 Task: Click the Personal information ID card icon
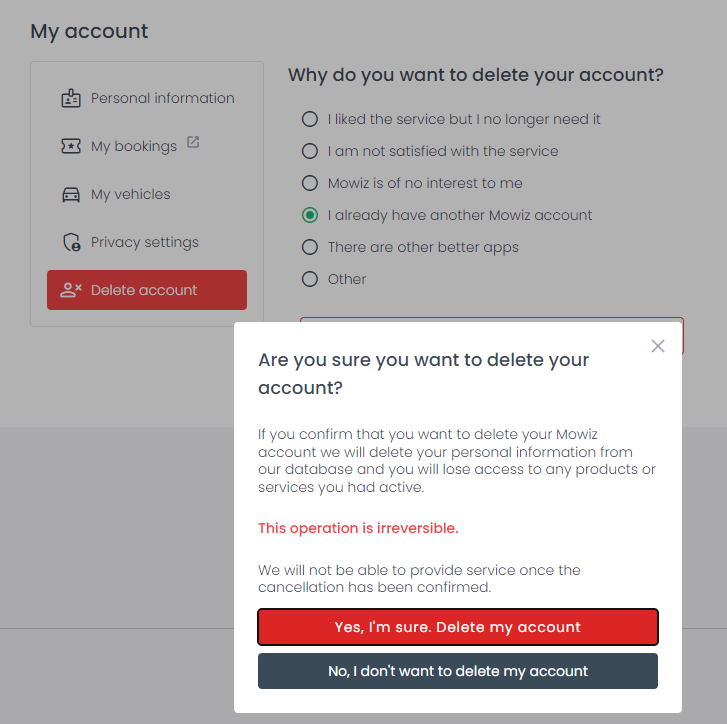[71, 98]
